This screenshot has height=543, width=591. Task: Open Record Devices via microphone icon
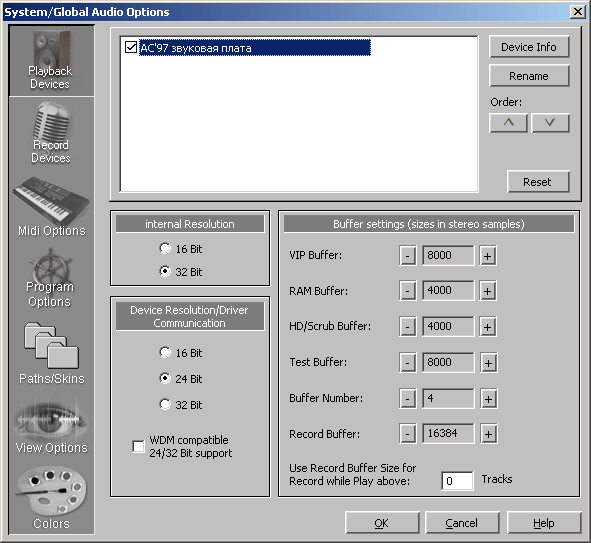pos(51,133)
